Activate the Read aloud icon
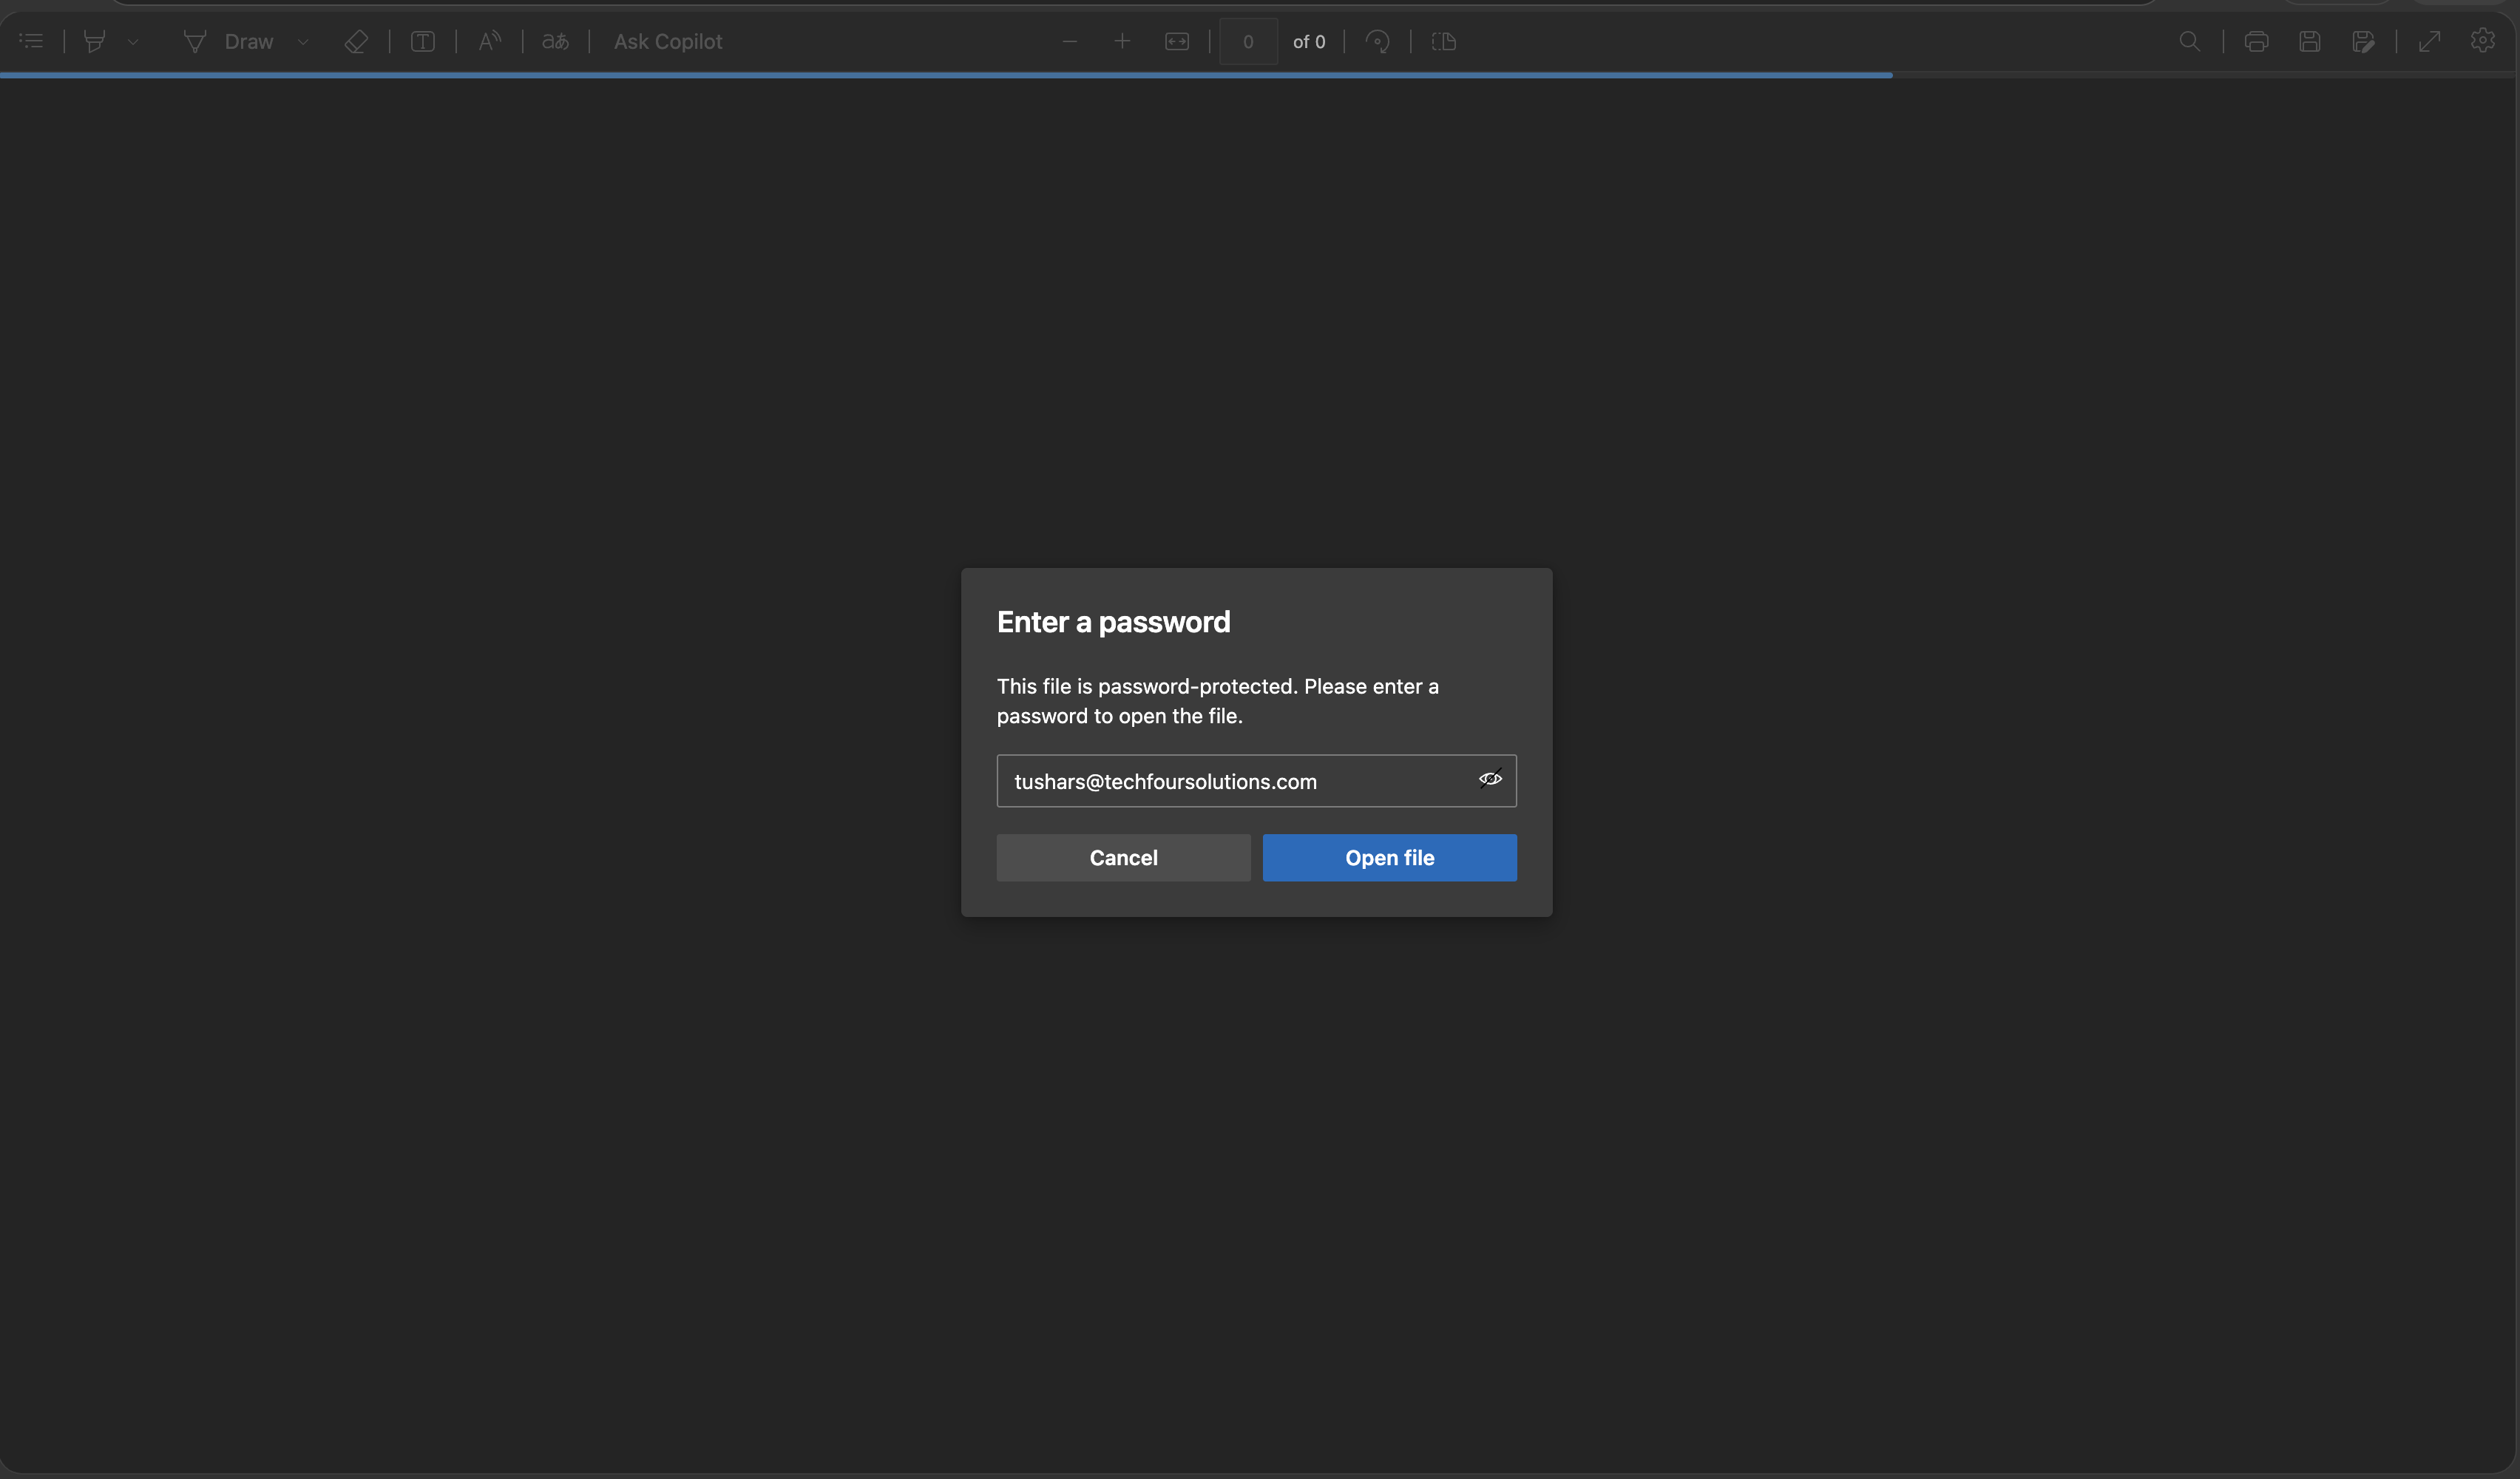The width and height of the screenshot is (2520, 1479). [490, 41]
